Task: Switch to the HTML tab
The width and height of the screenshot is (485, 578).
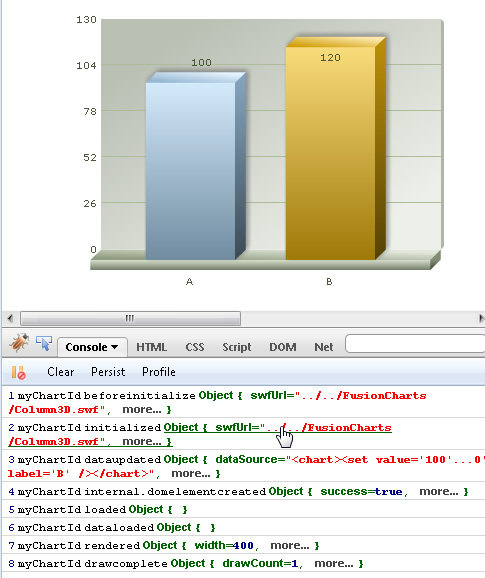Action: click(151, 347)
